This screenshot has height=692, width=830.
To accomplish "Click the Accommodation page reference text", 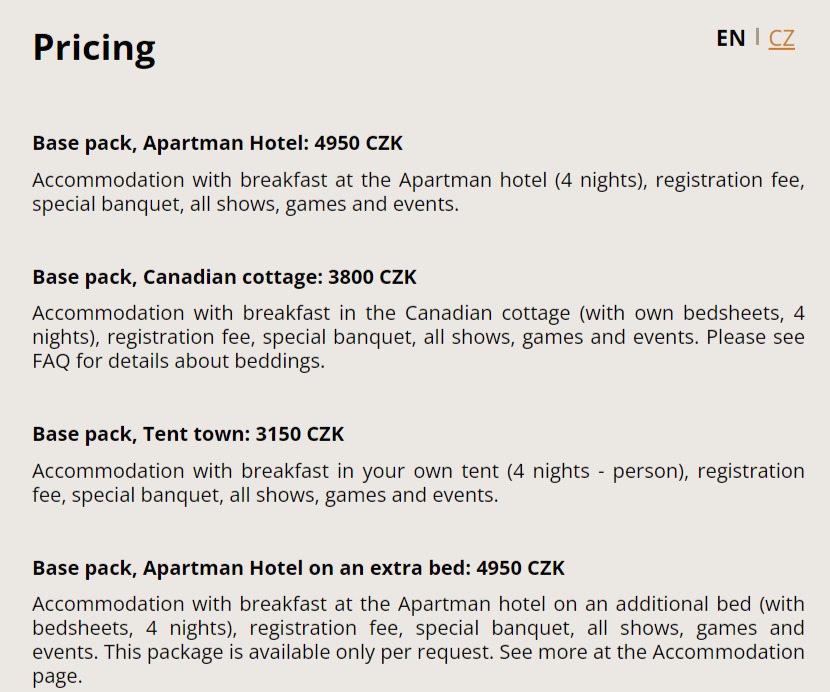I will coord(728,652).
